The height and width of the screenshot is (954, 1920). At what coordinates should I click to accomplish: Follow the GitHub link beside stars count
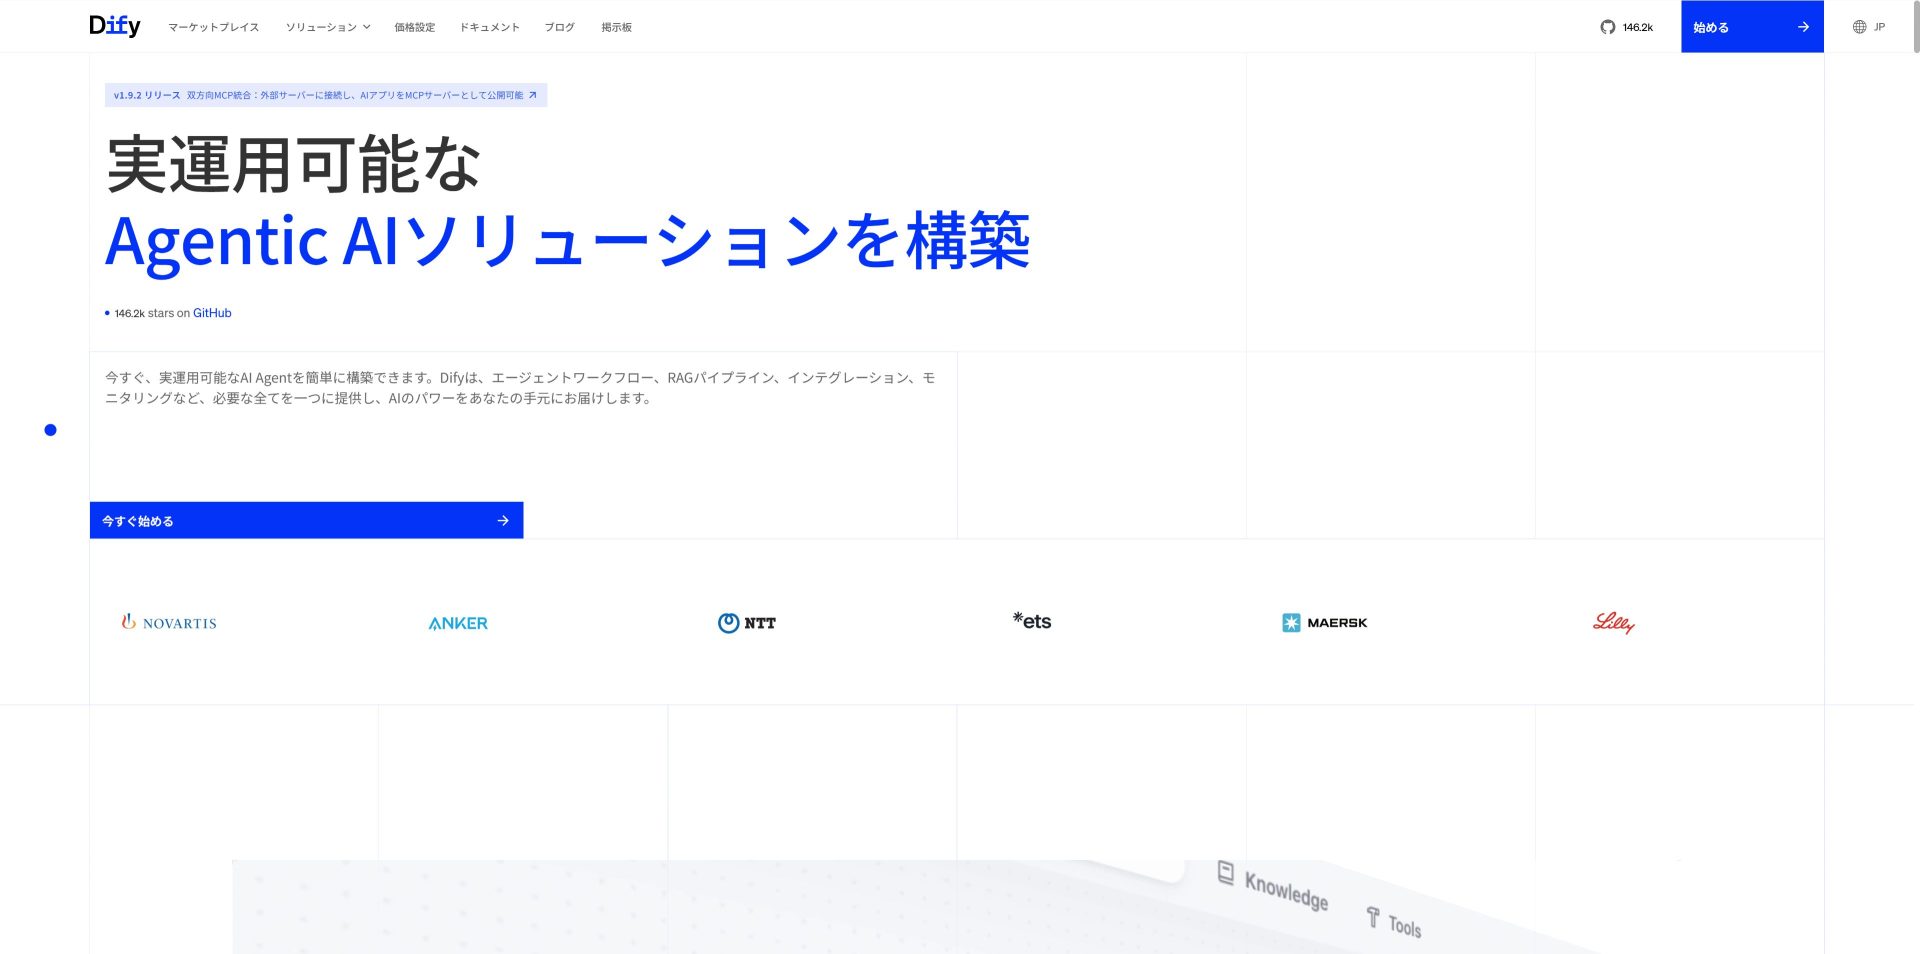tap(212, 313)
